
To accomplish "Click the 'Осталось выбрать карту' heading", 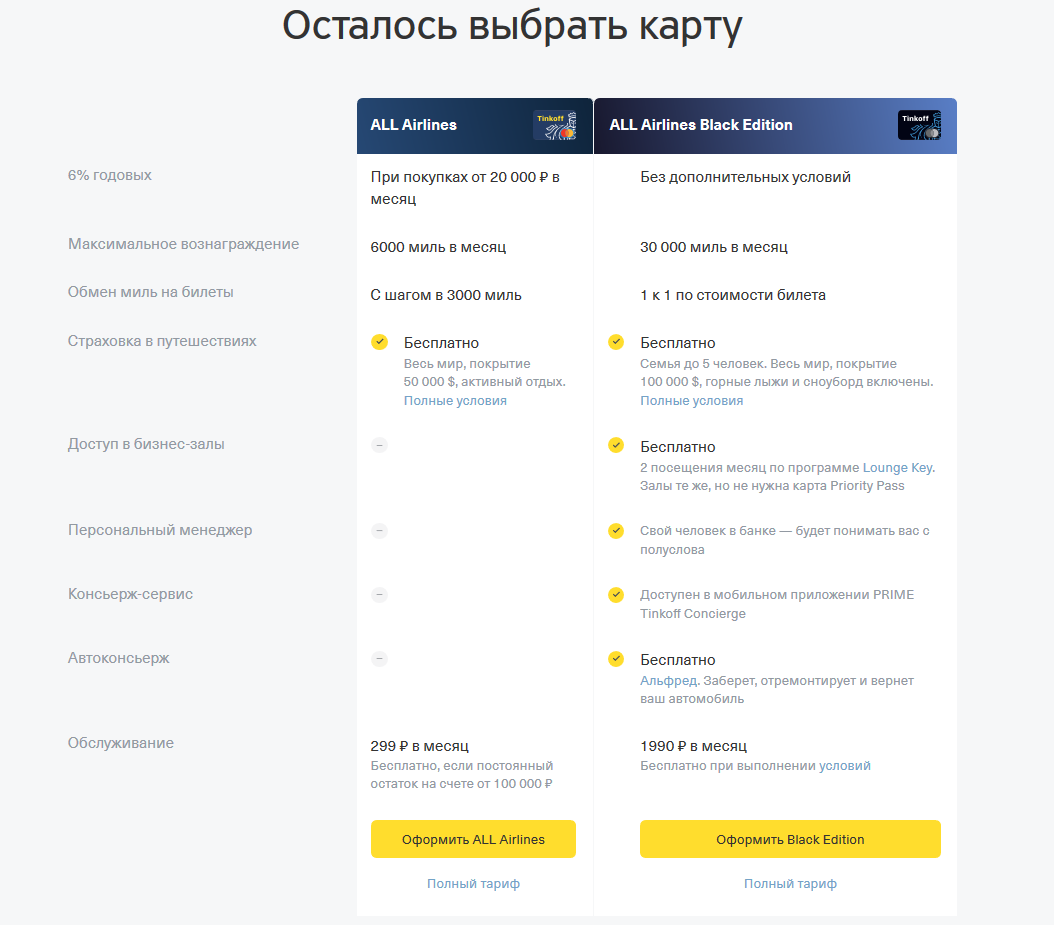I will (x=512, y=27).
